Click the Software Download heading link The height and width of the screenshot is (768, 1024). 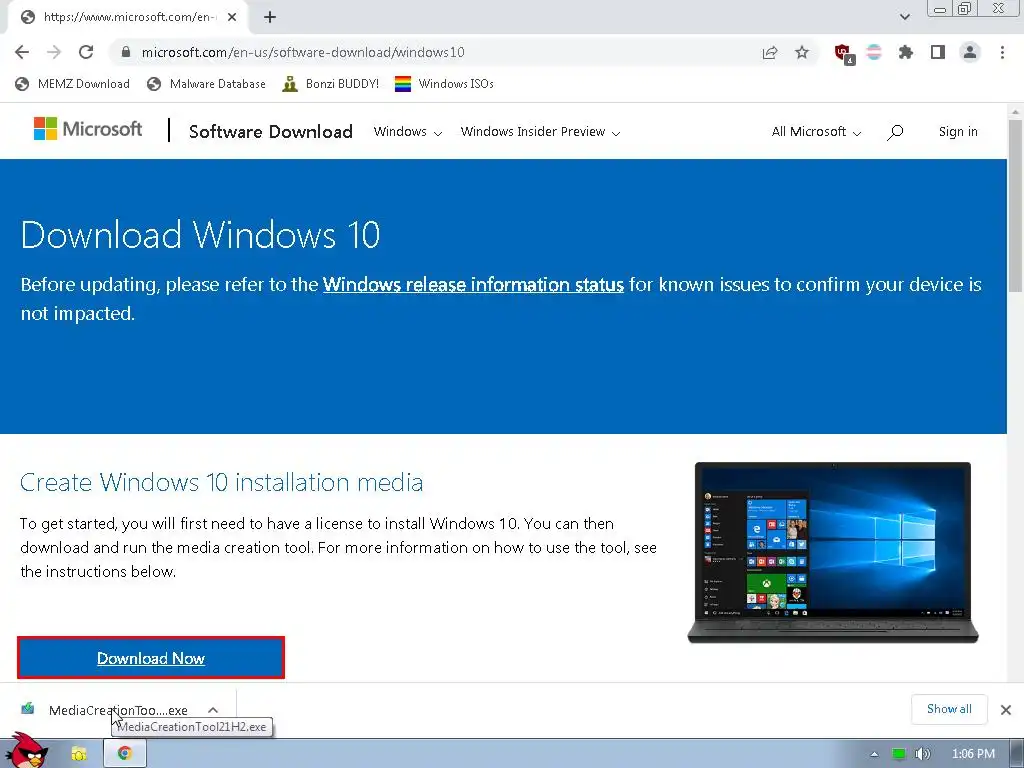(x=270, y=131)
